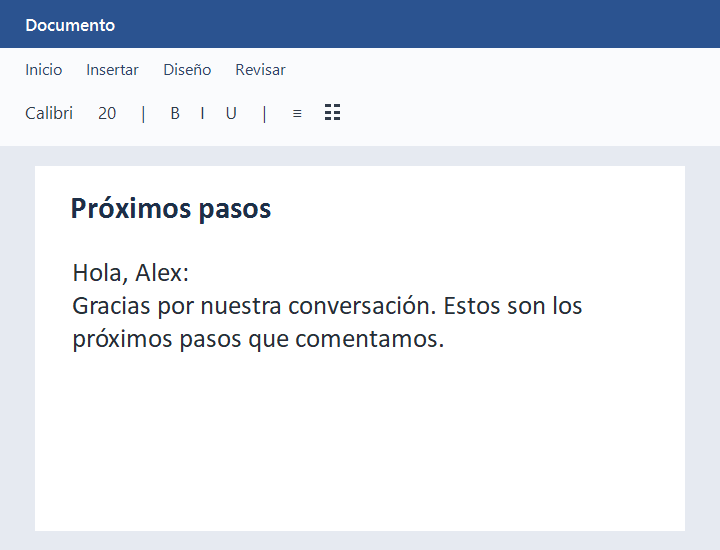Click the text alignment icon
Screen dimensions: 720x550
coord(297,113)
